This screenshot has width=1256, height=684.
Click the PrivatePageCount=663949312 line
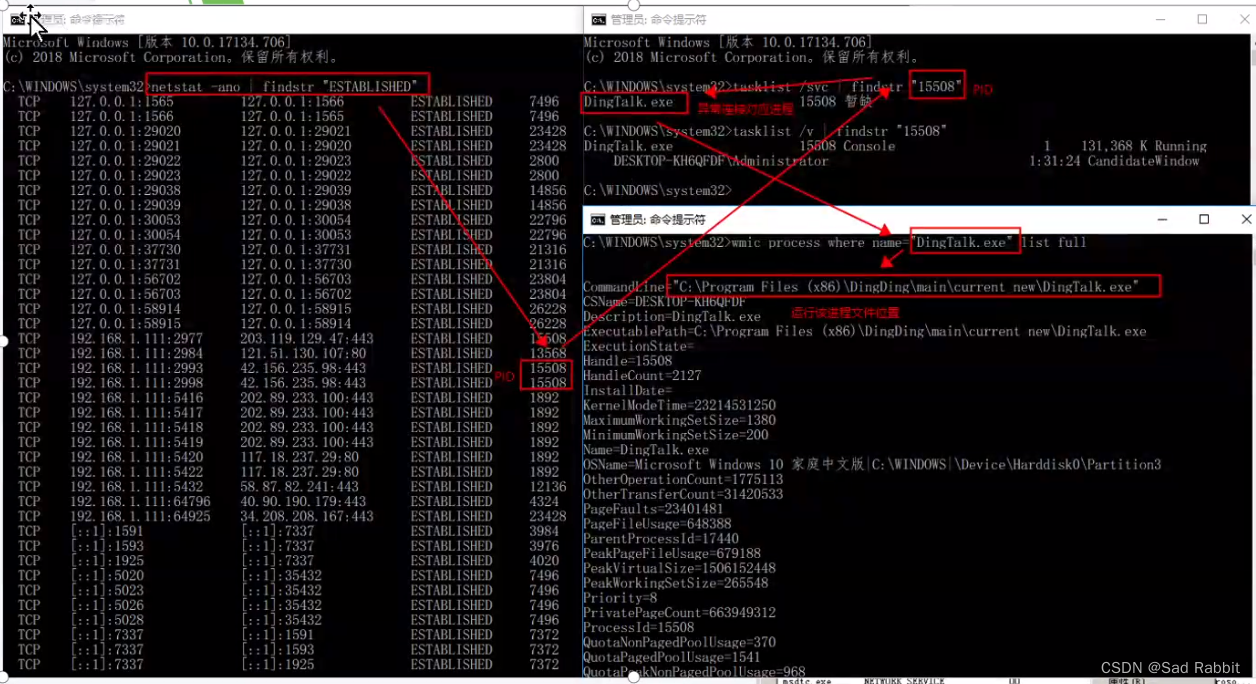coord(679,612)
